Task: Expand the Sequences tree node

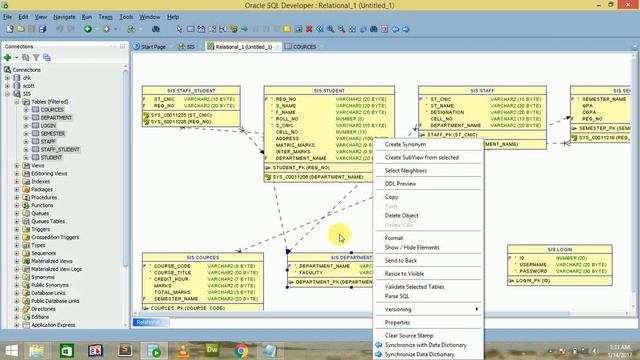Action: coord(17,253)
